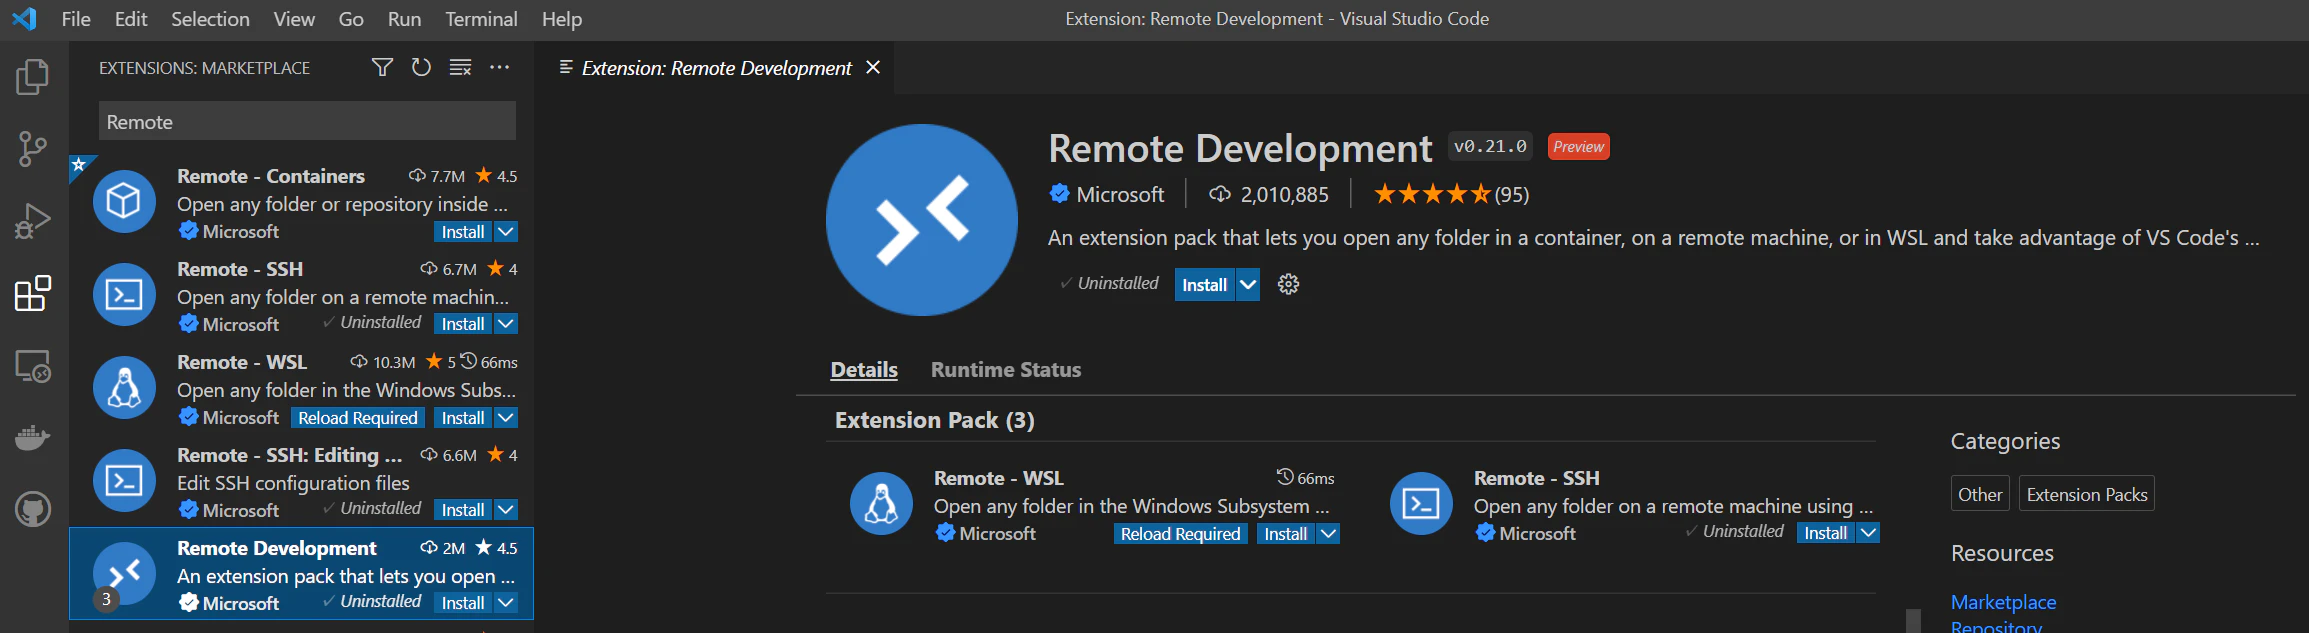The image size is (2309, 633).
Task: Click the large Remote Development logo
Action: click(x=922, y=220)
